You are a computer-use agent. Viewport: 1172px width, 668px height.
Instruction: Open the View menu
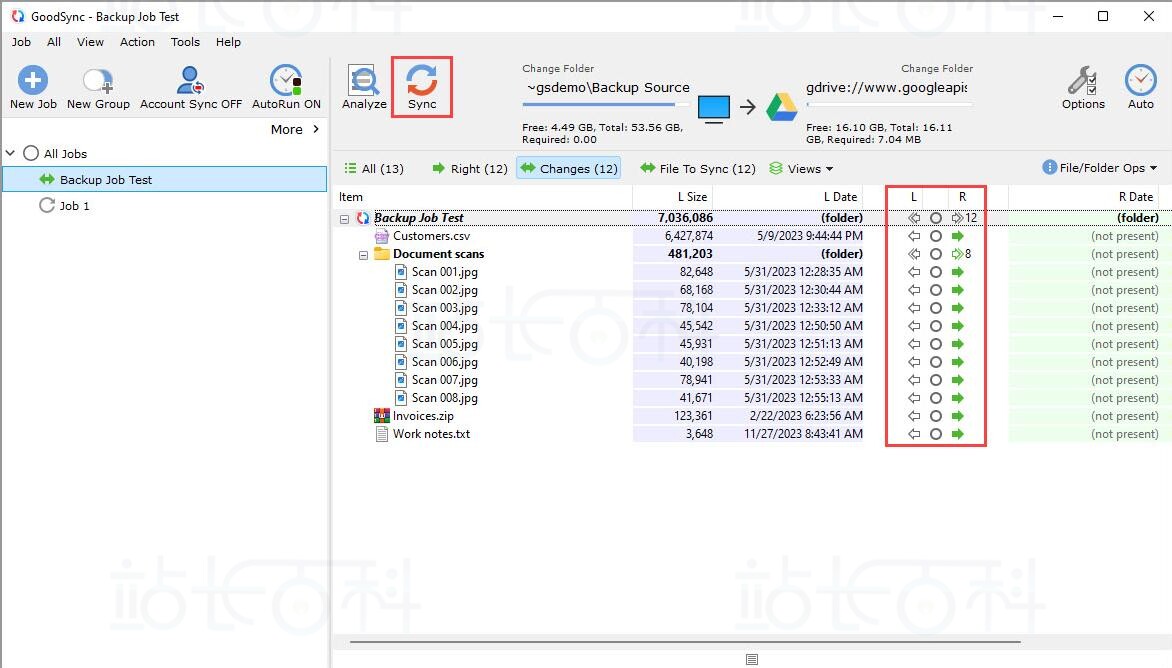point(90,42)
